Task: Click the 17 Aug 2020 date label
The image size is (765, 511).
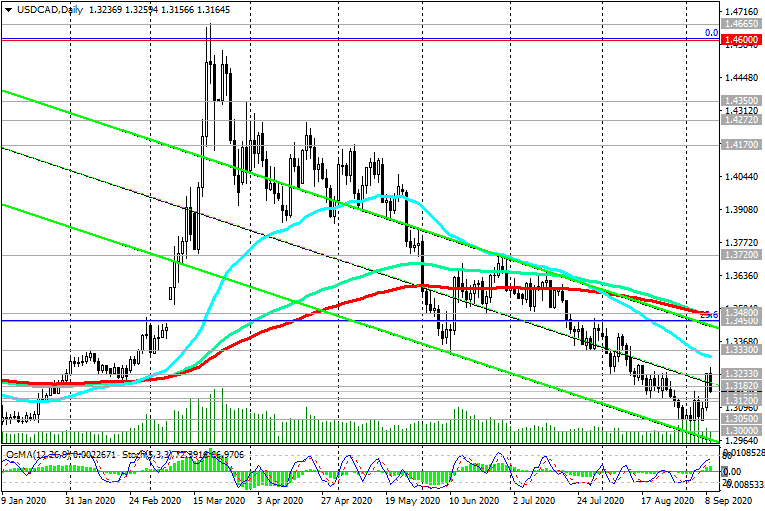Action: click(x=667, y=501)
